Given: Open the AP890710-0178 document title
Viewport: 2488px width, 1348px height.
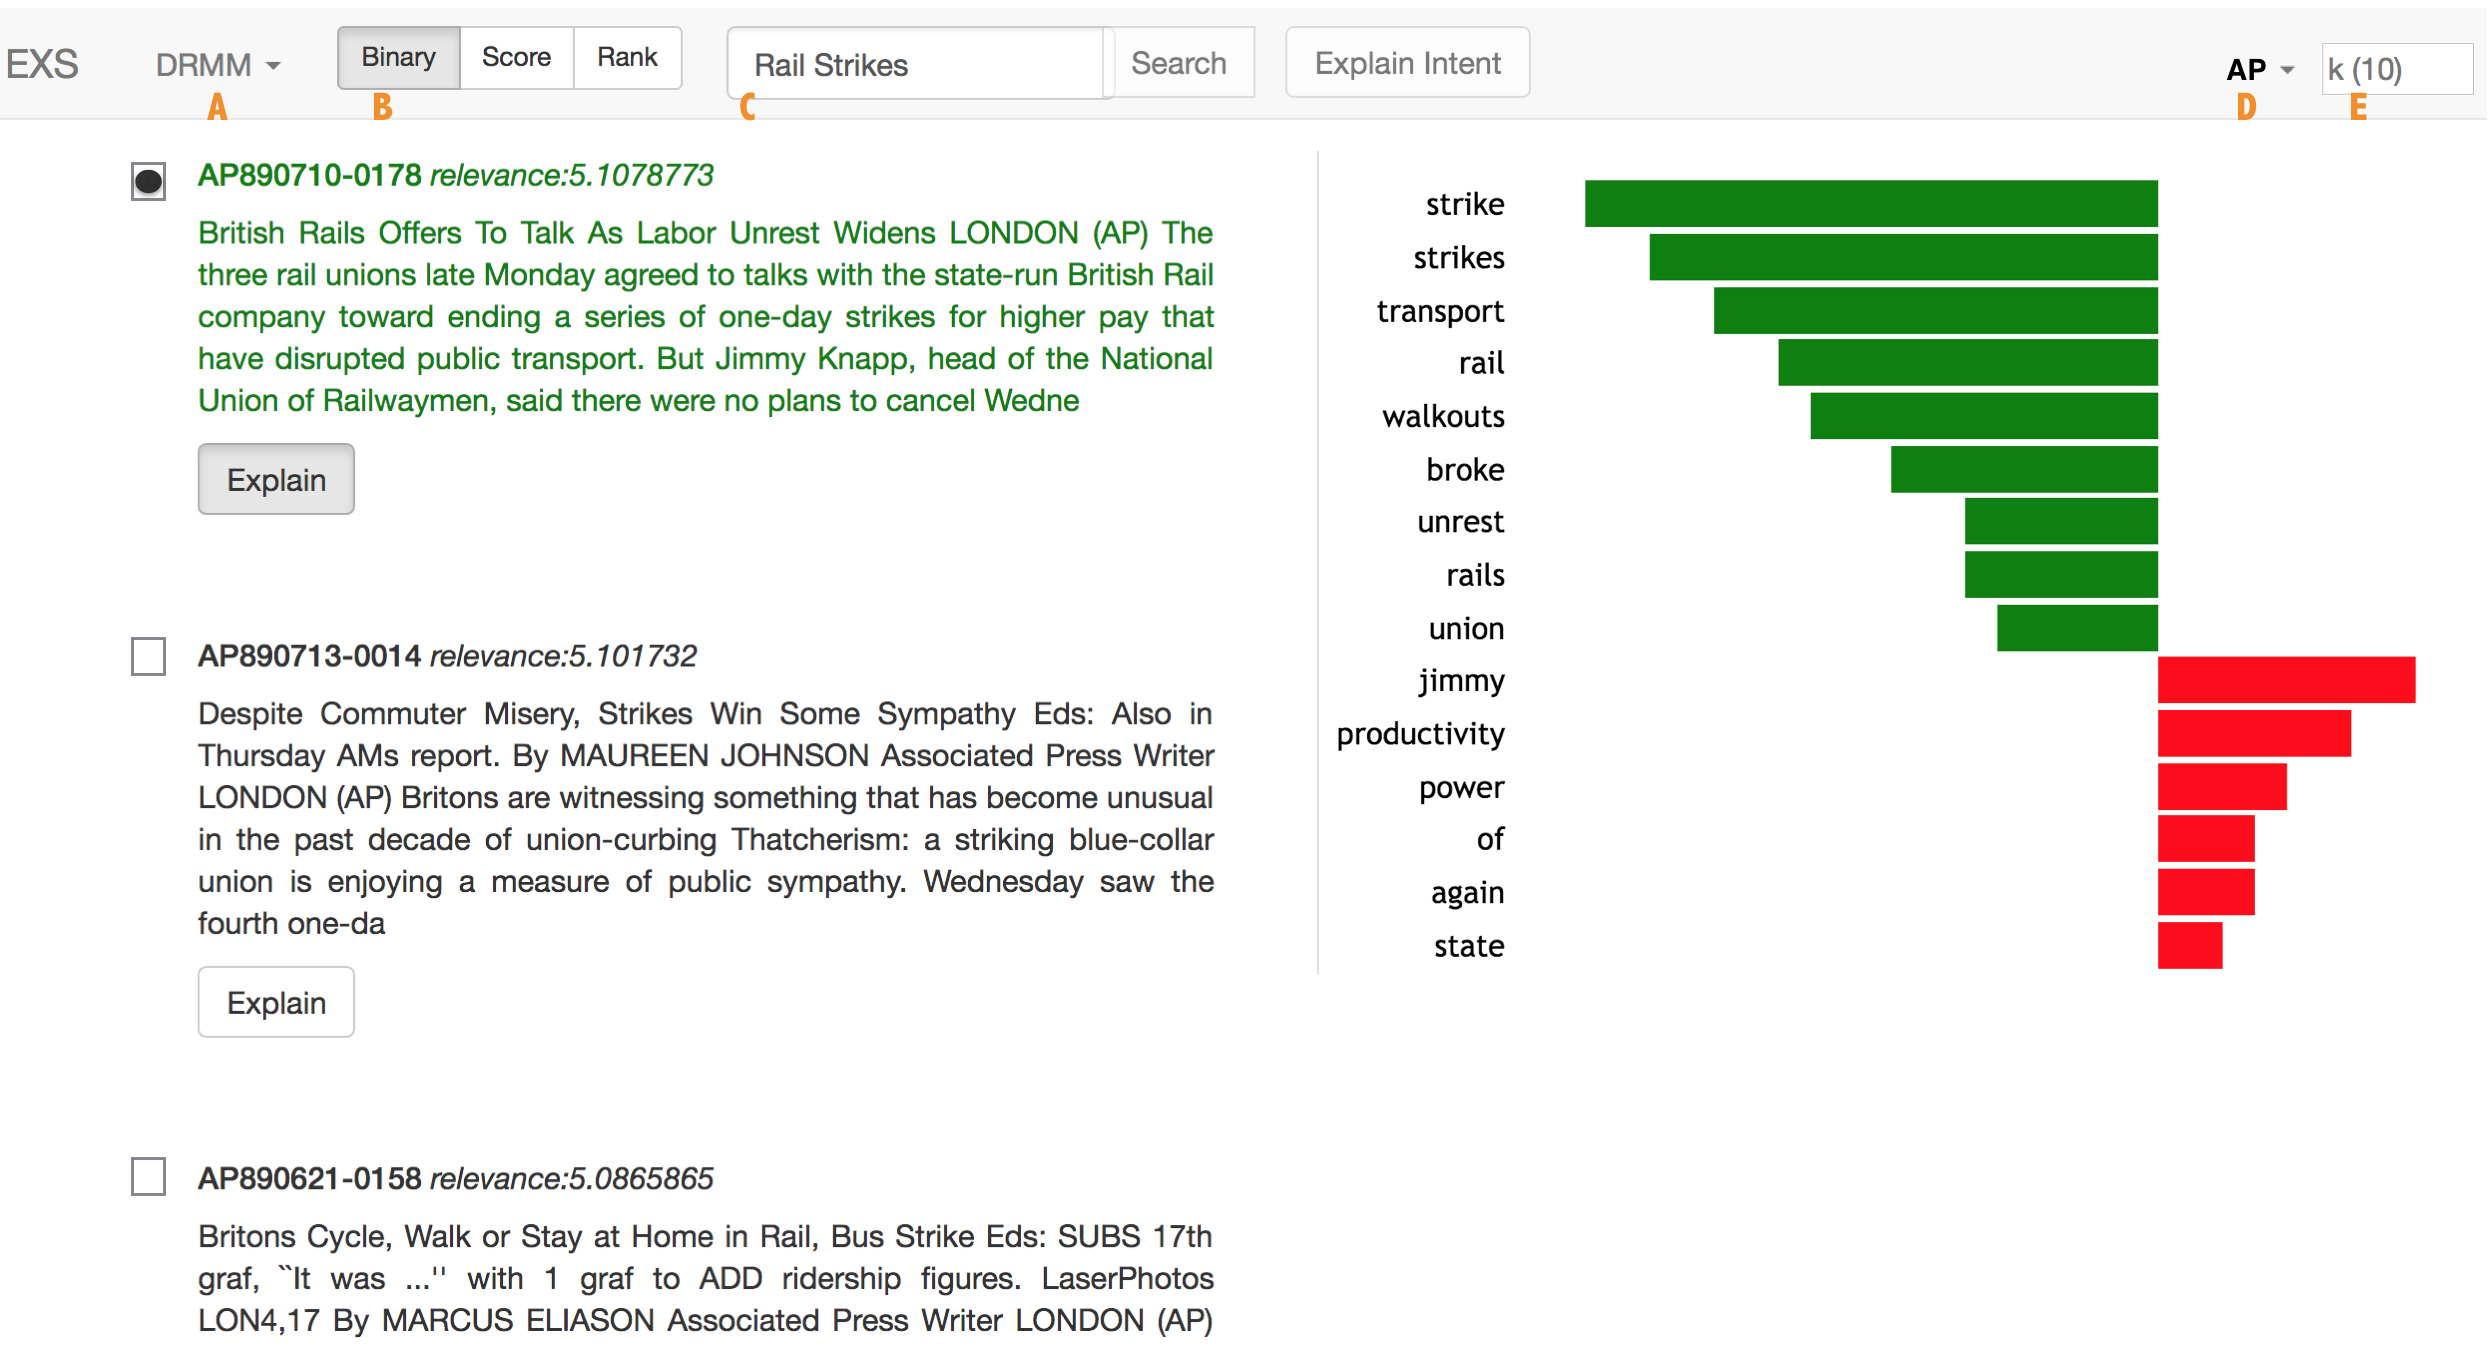Looking at the screenshot, I should tap(309, 175).
